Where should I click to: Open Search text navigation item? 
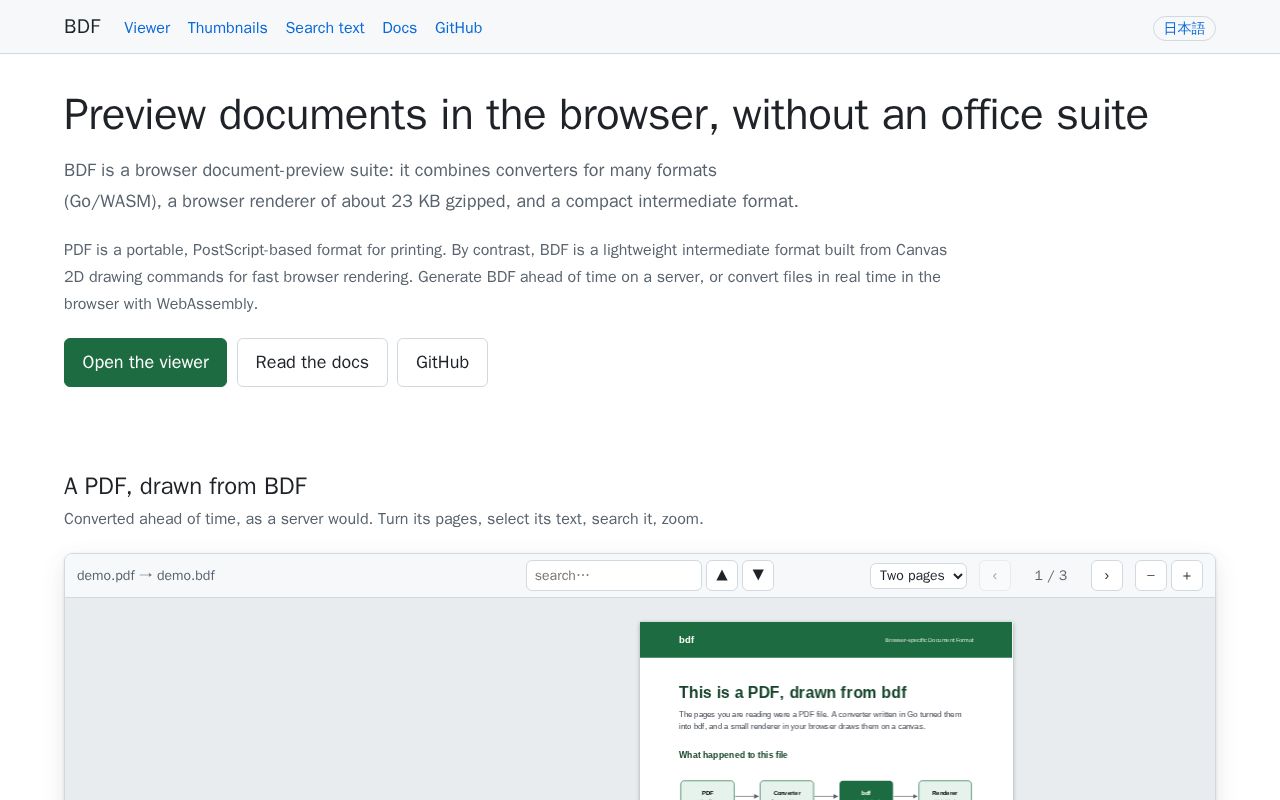pos(325,28)
